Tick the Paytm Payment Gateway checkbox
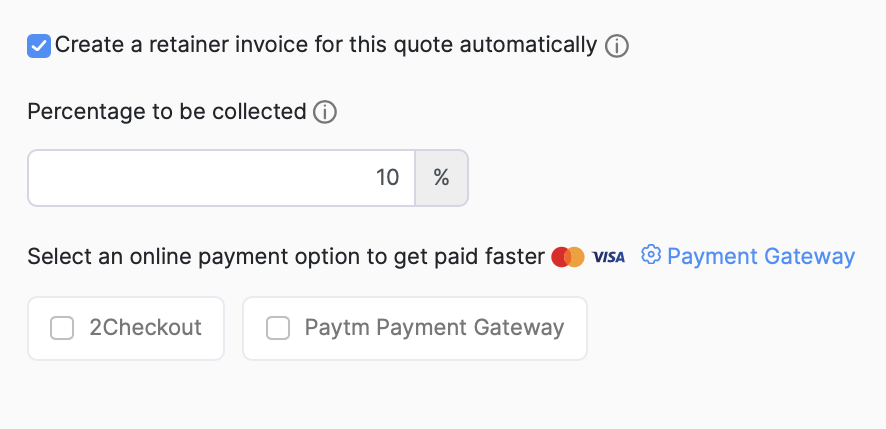The image size is (886, 429). [x=278, y=328]
